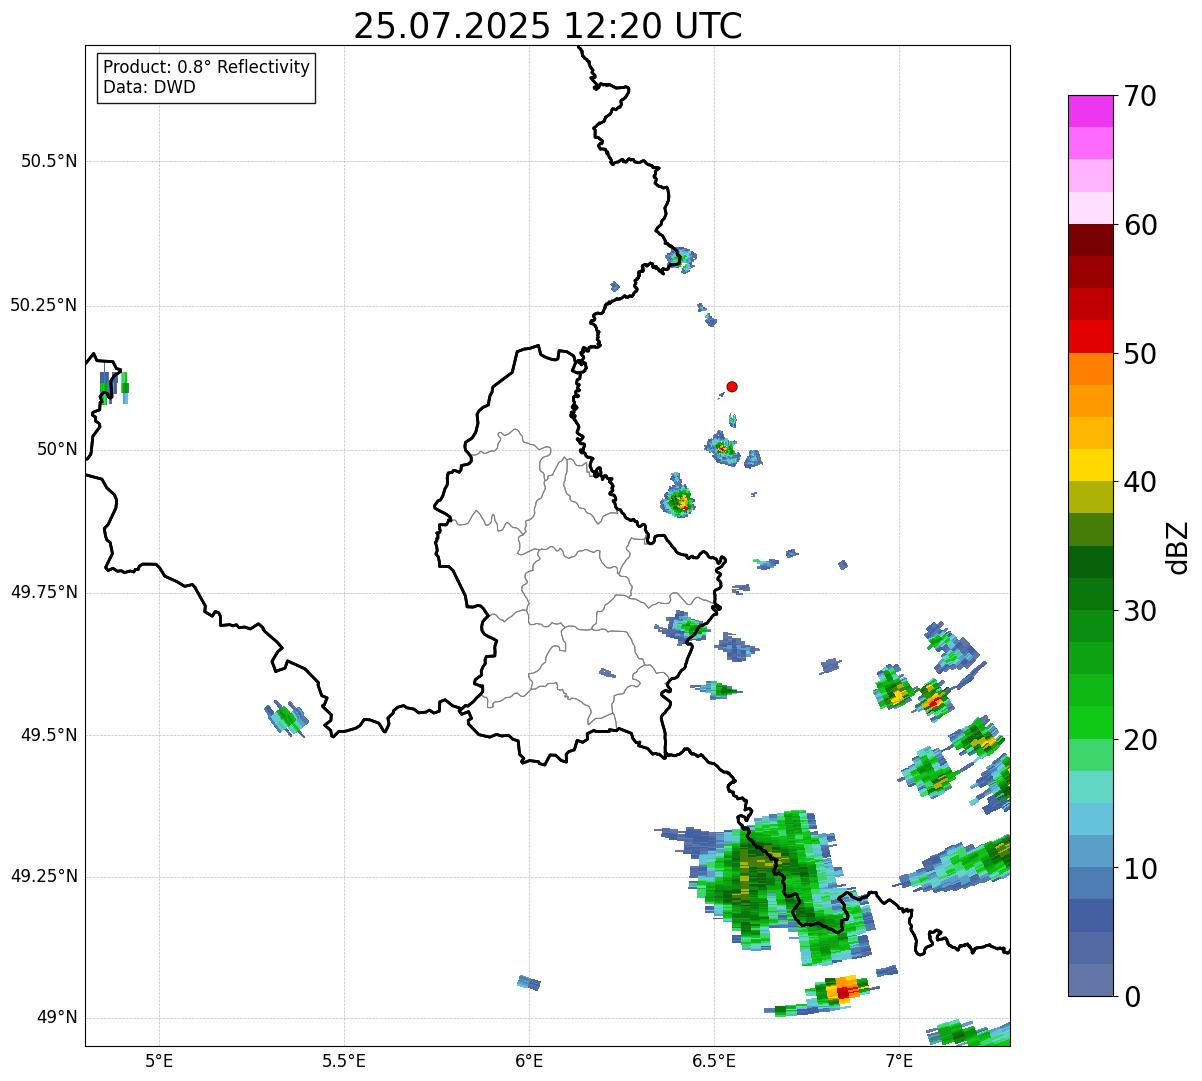Click latitude label 49.75°N
Viewport: 1202px width, 1081px height.
[x=44, y=592]
